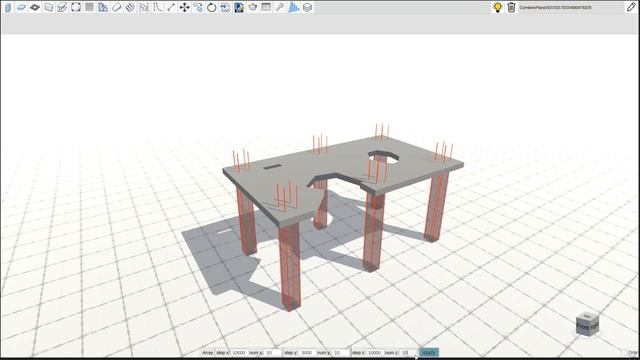Select the gray grid mesh tool
This screenshot has height=360, width=640.
point(89,7)
